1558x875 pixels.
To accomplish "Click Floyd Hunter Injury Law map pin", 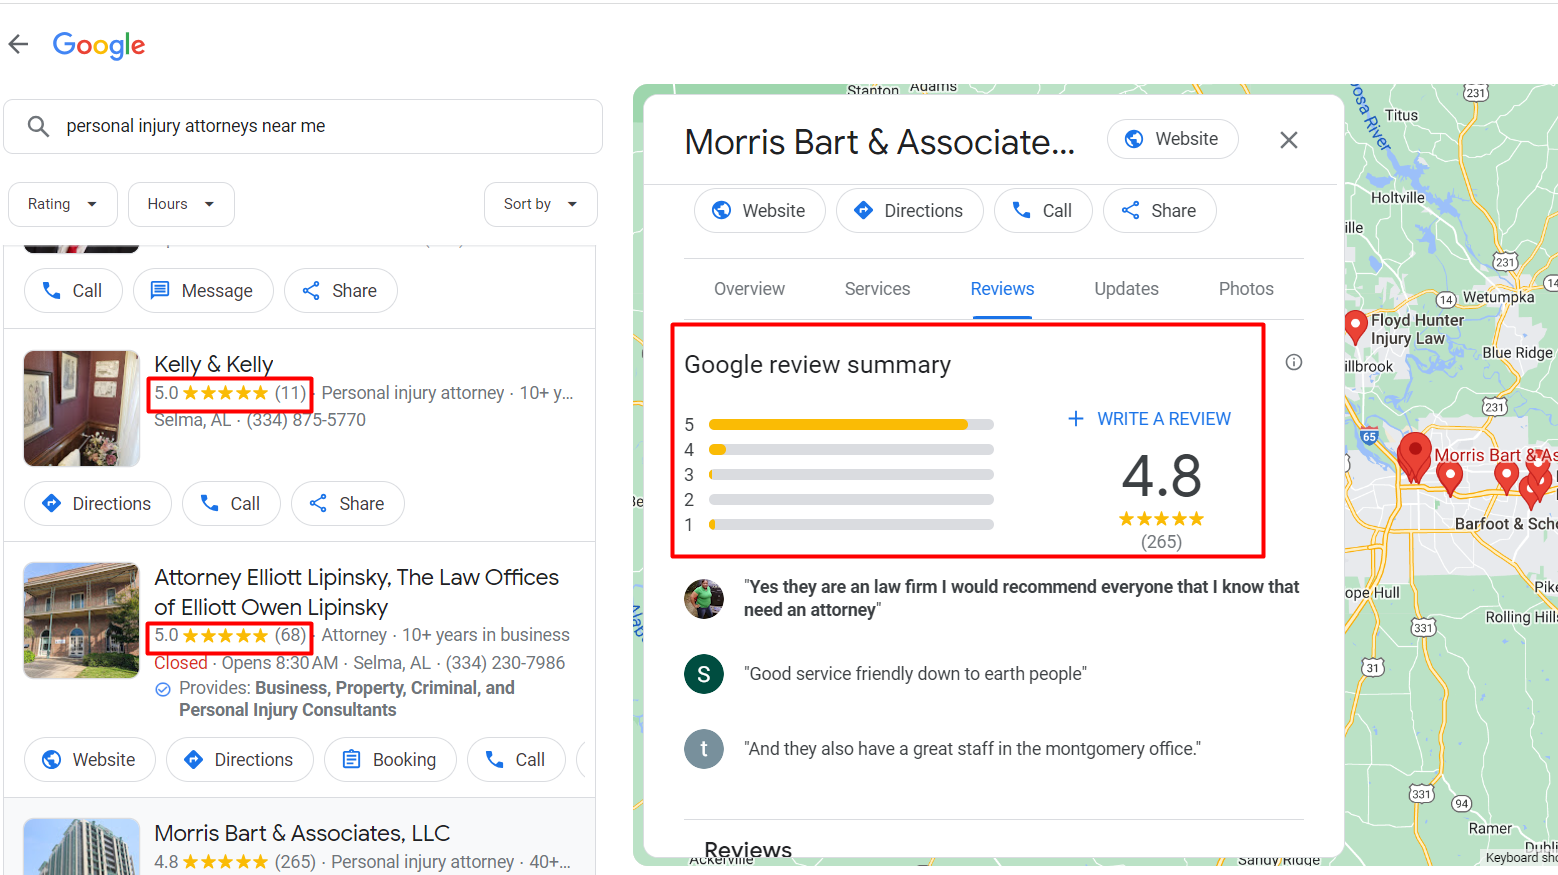I will click(x=1356, y=327).
